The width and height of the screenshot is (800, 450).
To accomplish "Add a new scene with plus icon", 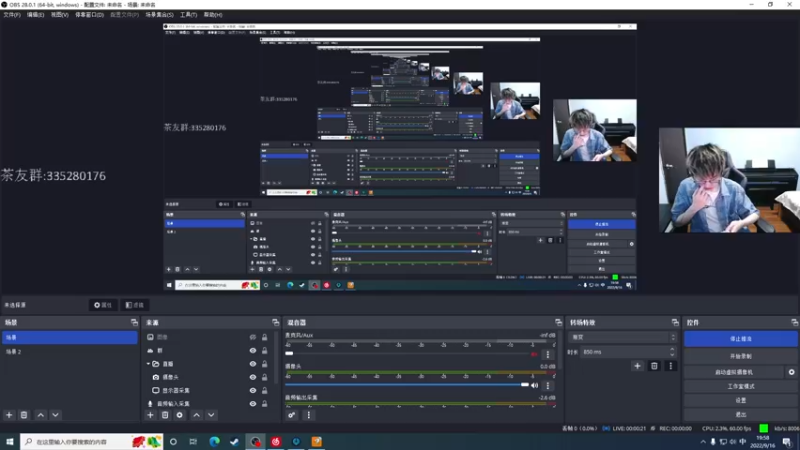I will tap(9, 415).
